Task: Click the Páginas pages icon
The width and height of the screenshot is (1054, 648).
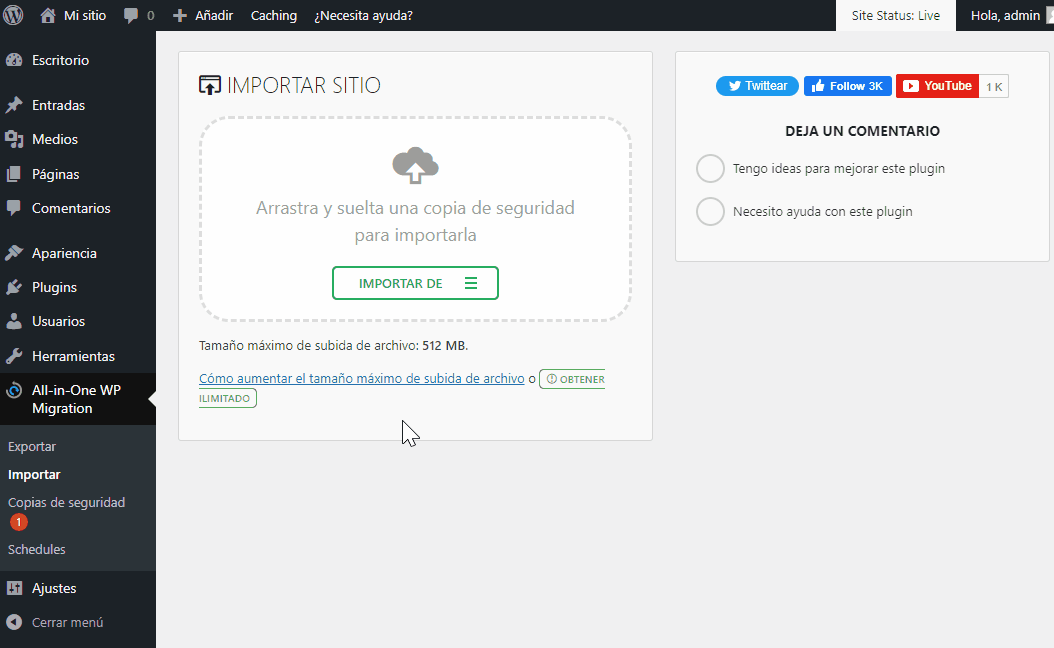Action: point(14,174)
